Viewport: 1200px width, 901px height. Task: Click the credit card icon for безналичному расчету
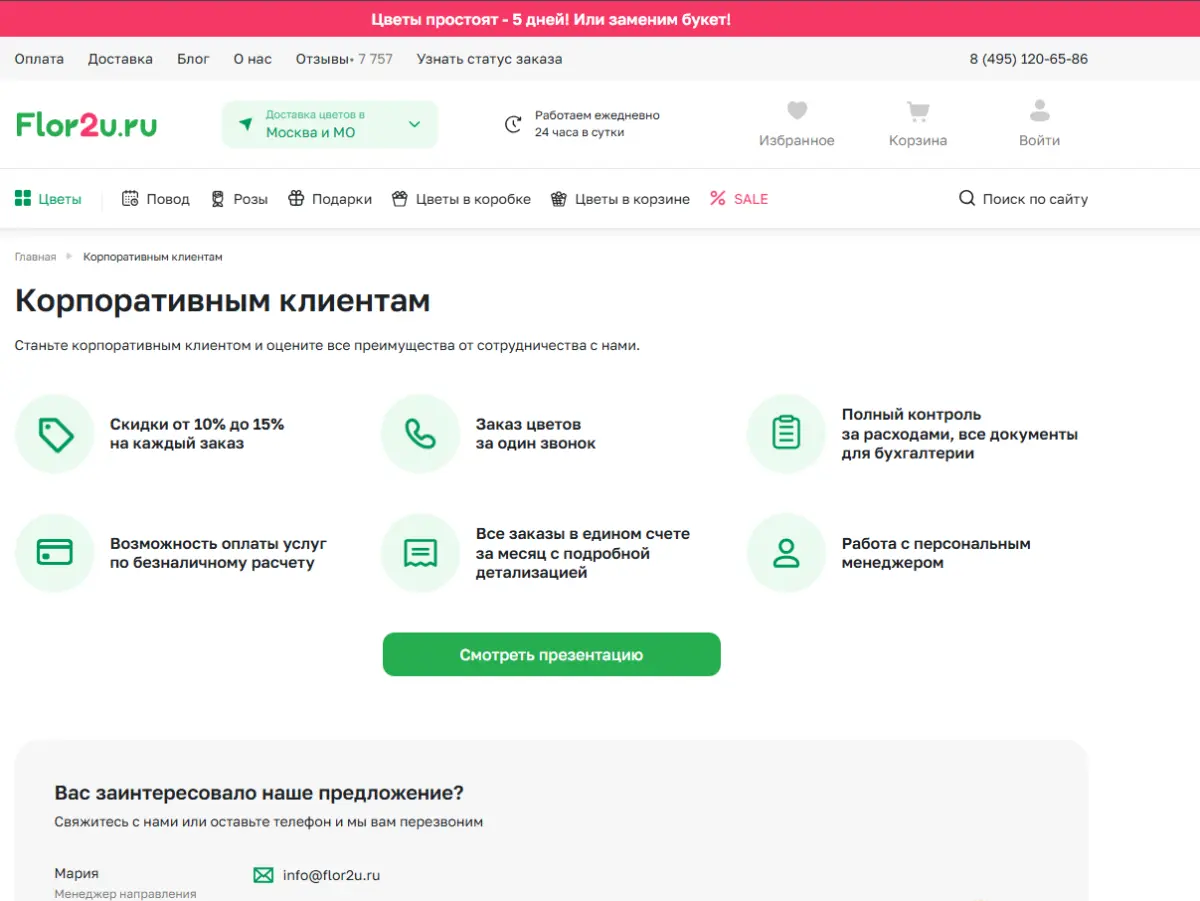point(55,553)
